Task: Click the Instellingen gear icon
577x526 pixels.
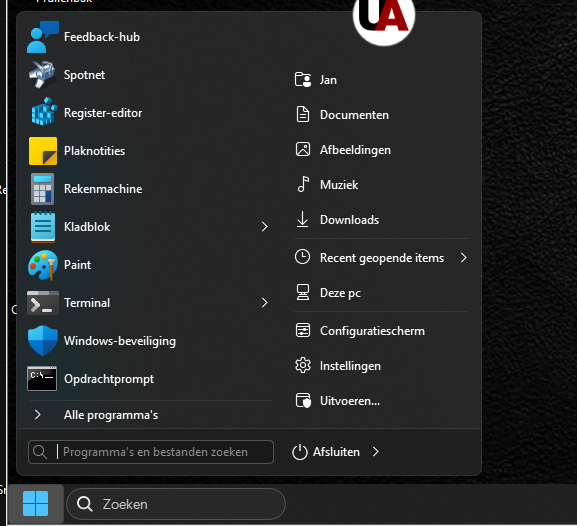Action: (x=303, y=366)
